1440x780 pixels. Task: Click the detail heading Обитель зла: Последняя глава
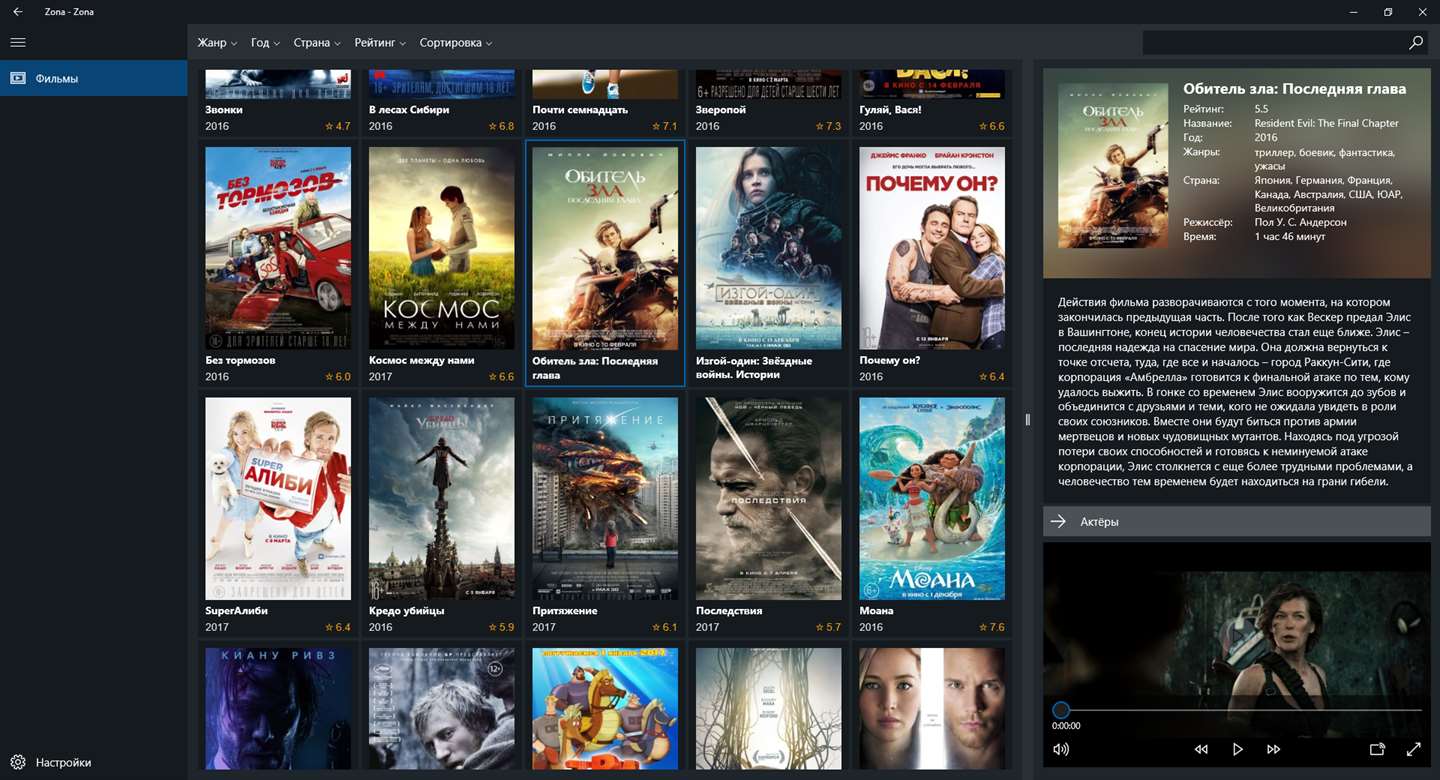(1294, 89)
